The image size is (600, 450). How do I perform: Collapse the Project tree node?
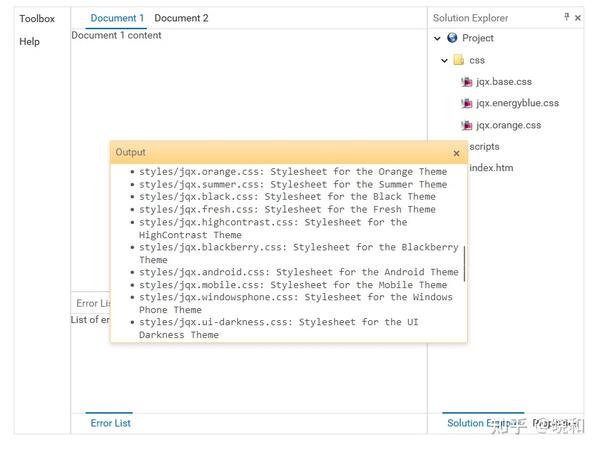click(438, 38)
